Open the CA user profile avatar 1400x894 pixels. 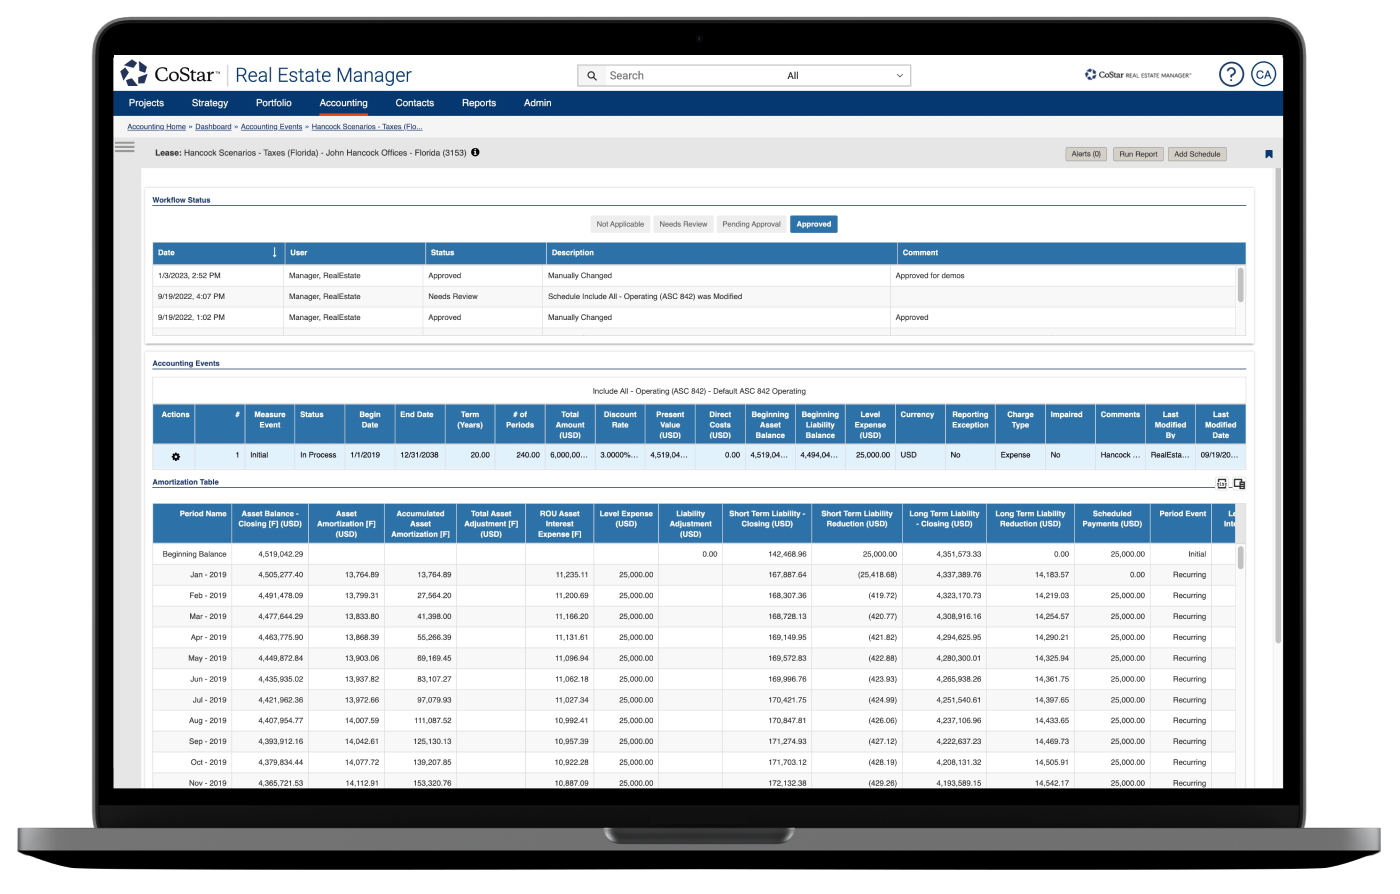tap(1264, 75)
